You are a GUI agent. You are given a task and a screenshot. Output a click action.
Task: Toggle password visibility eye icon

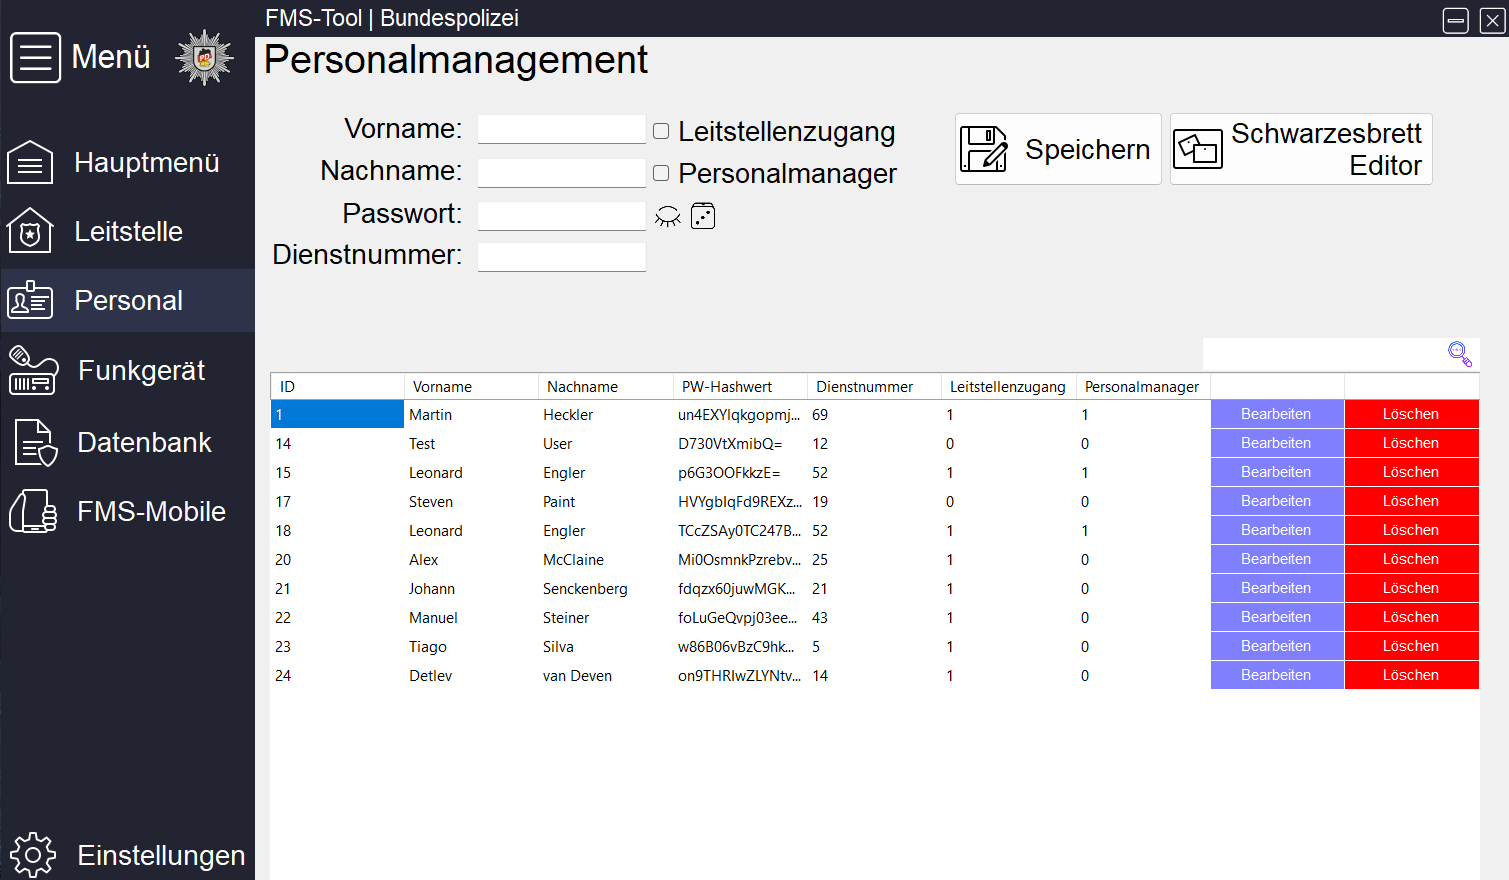click(668, 217)
